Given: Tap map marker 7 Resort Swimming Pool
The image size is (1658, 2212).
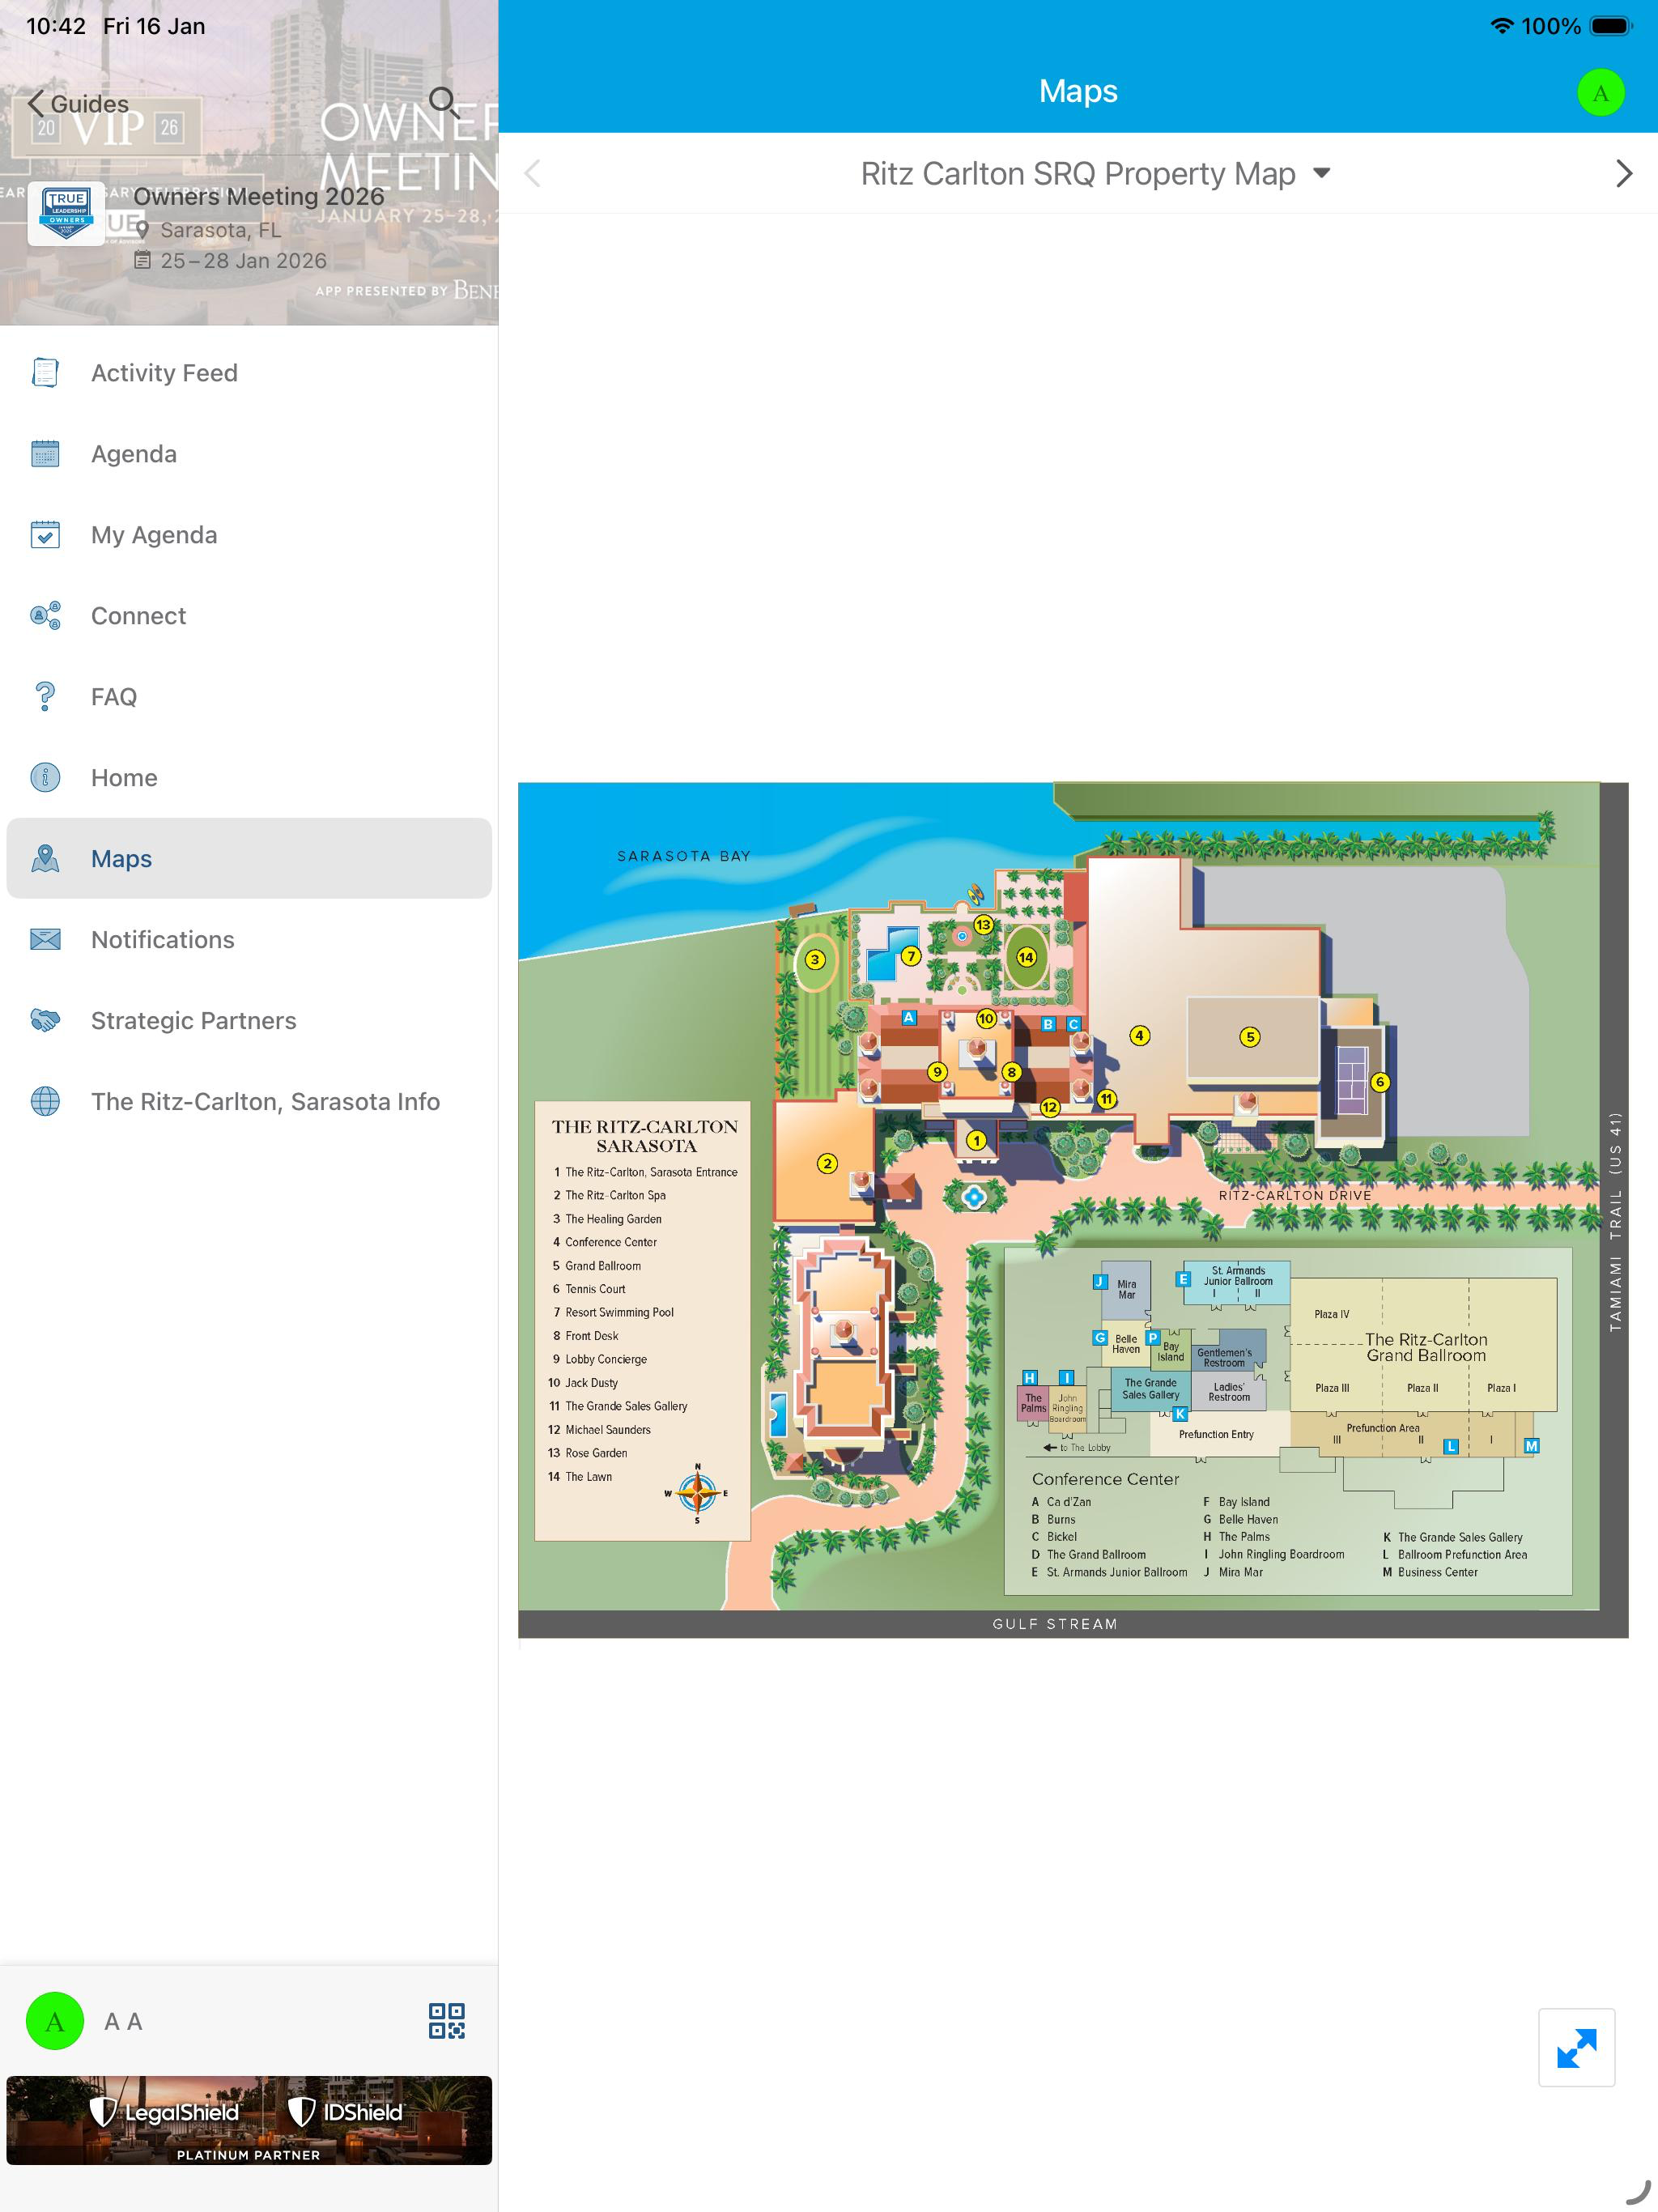Looking at the screenshot, I should tap(910, 956).
